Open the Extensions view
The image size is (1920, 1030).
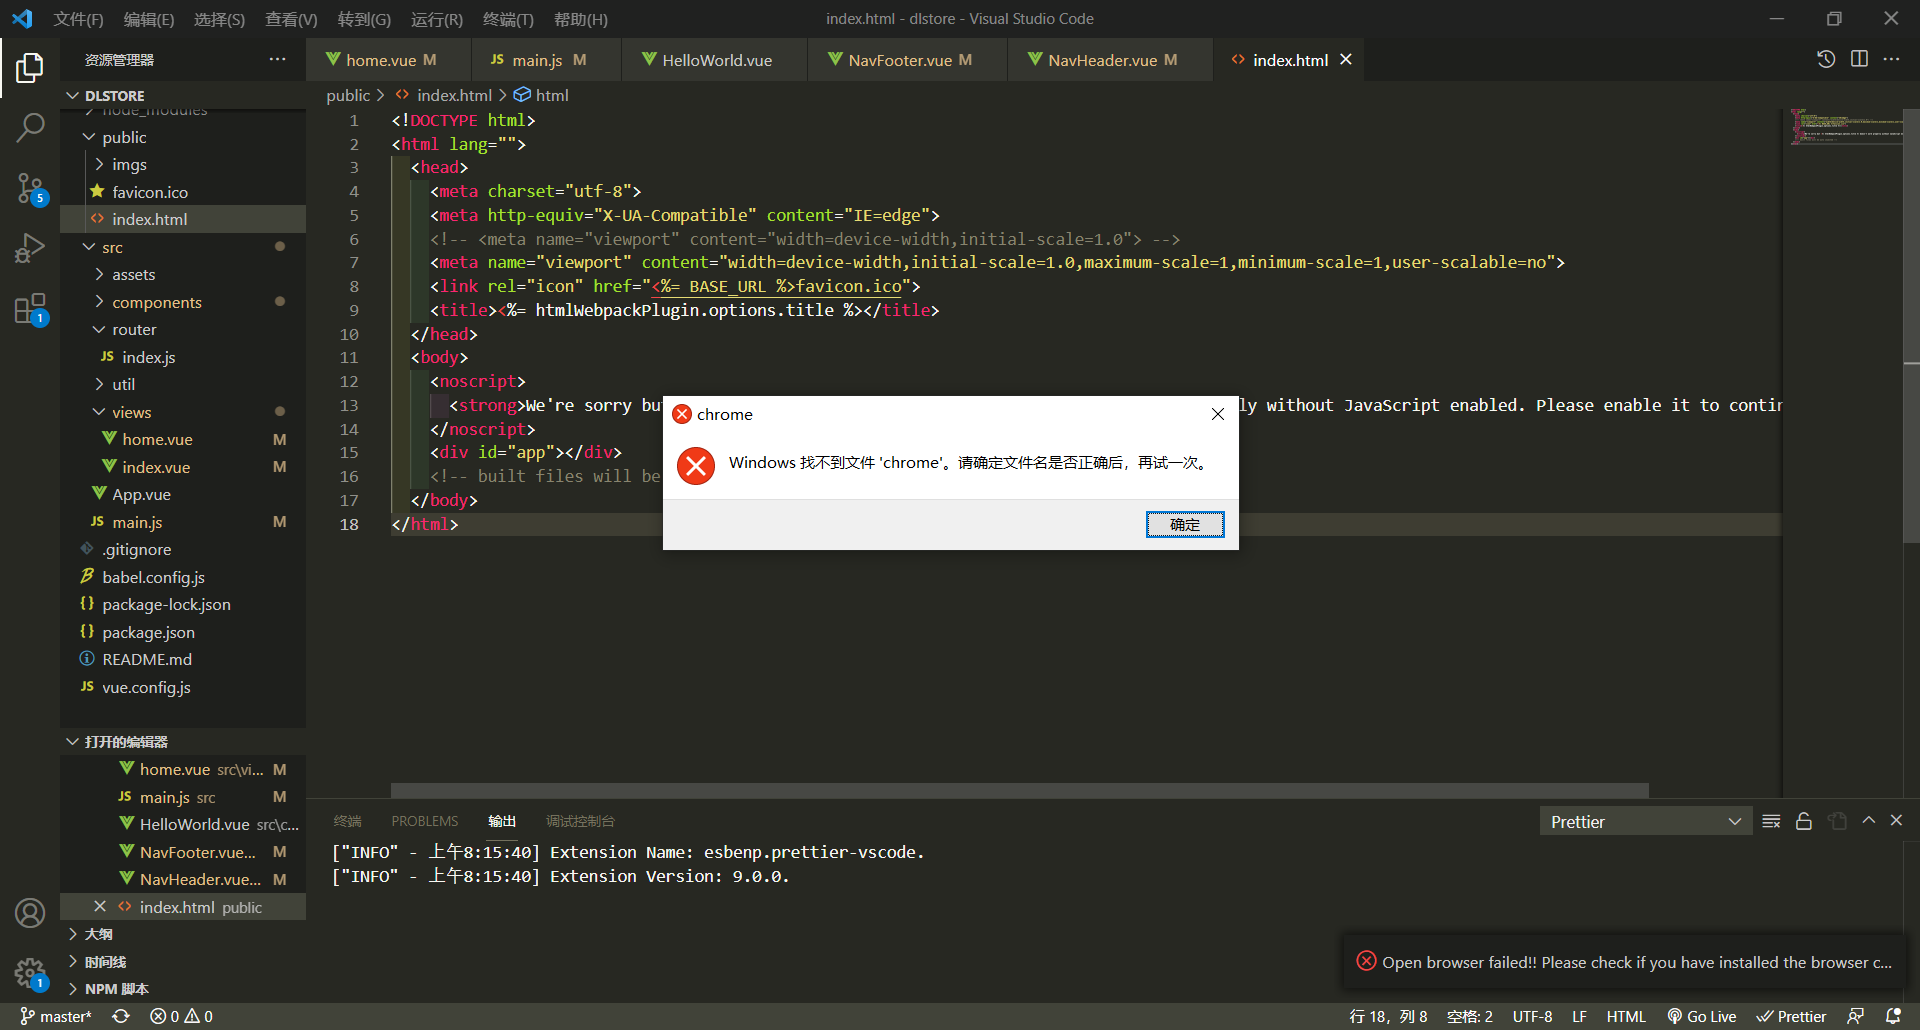(30, 309)
